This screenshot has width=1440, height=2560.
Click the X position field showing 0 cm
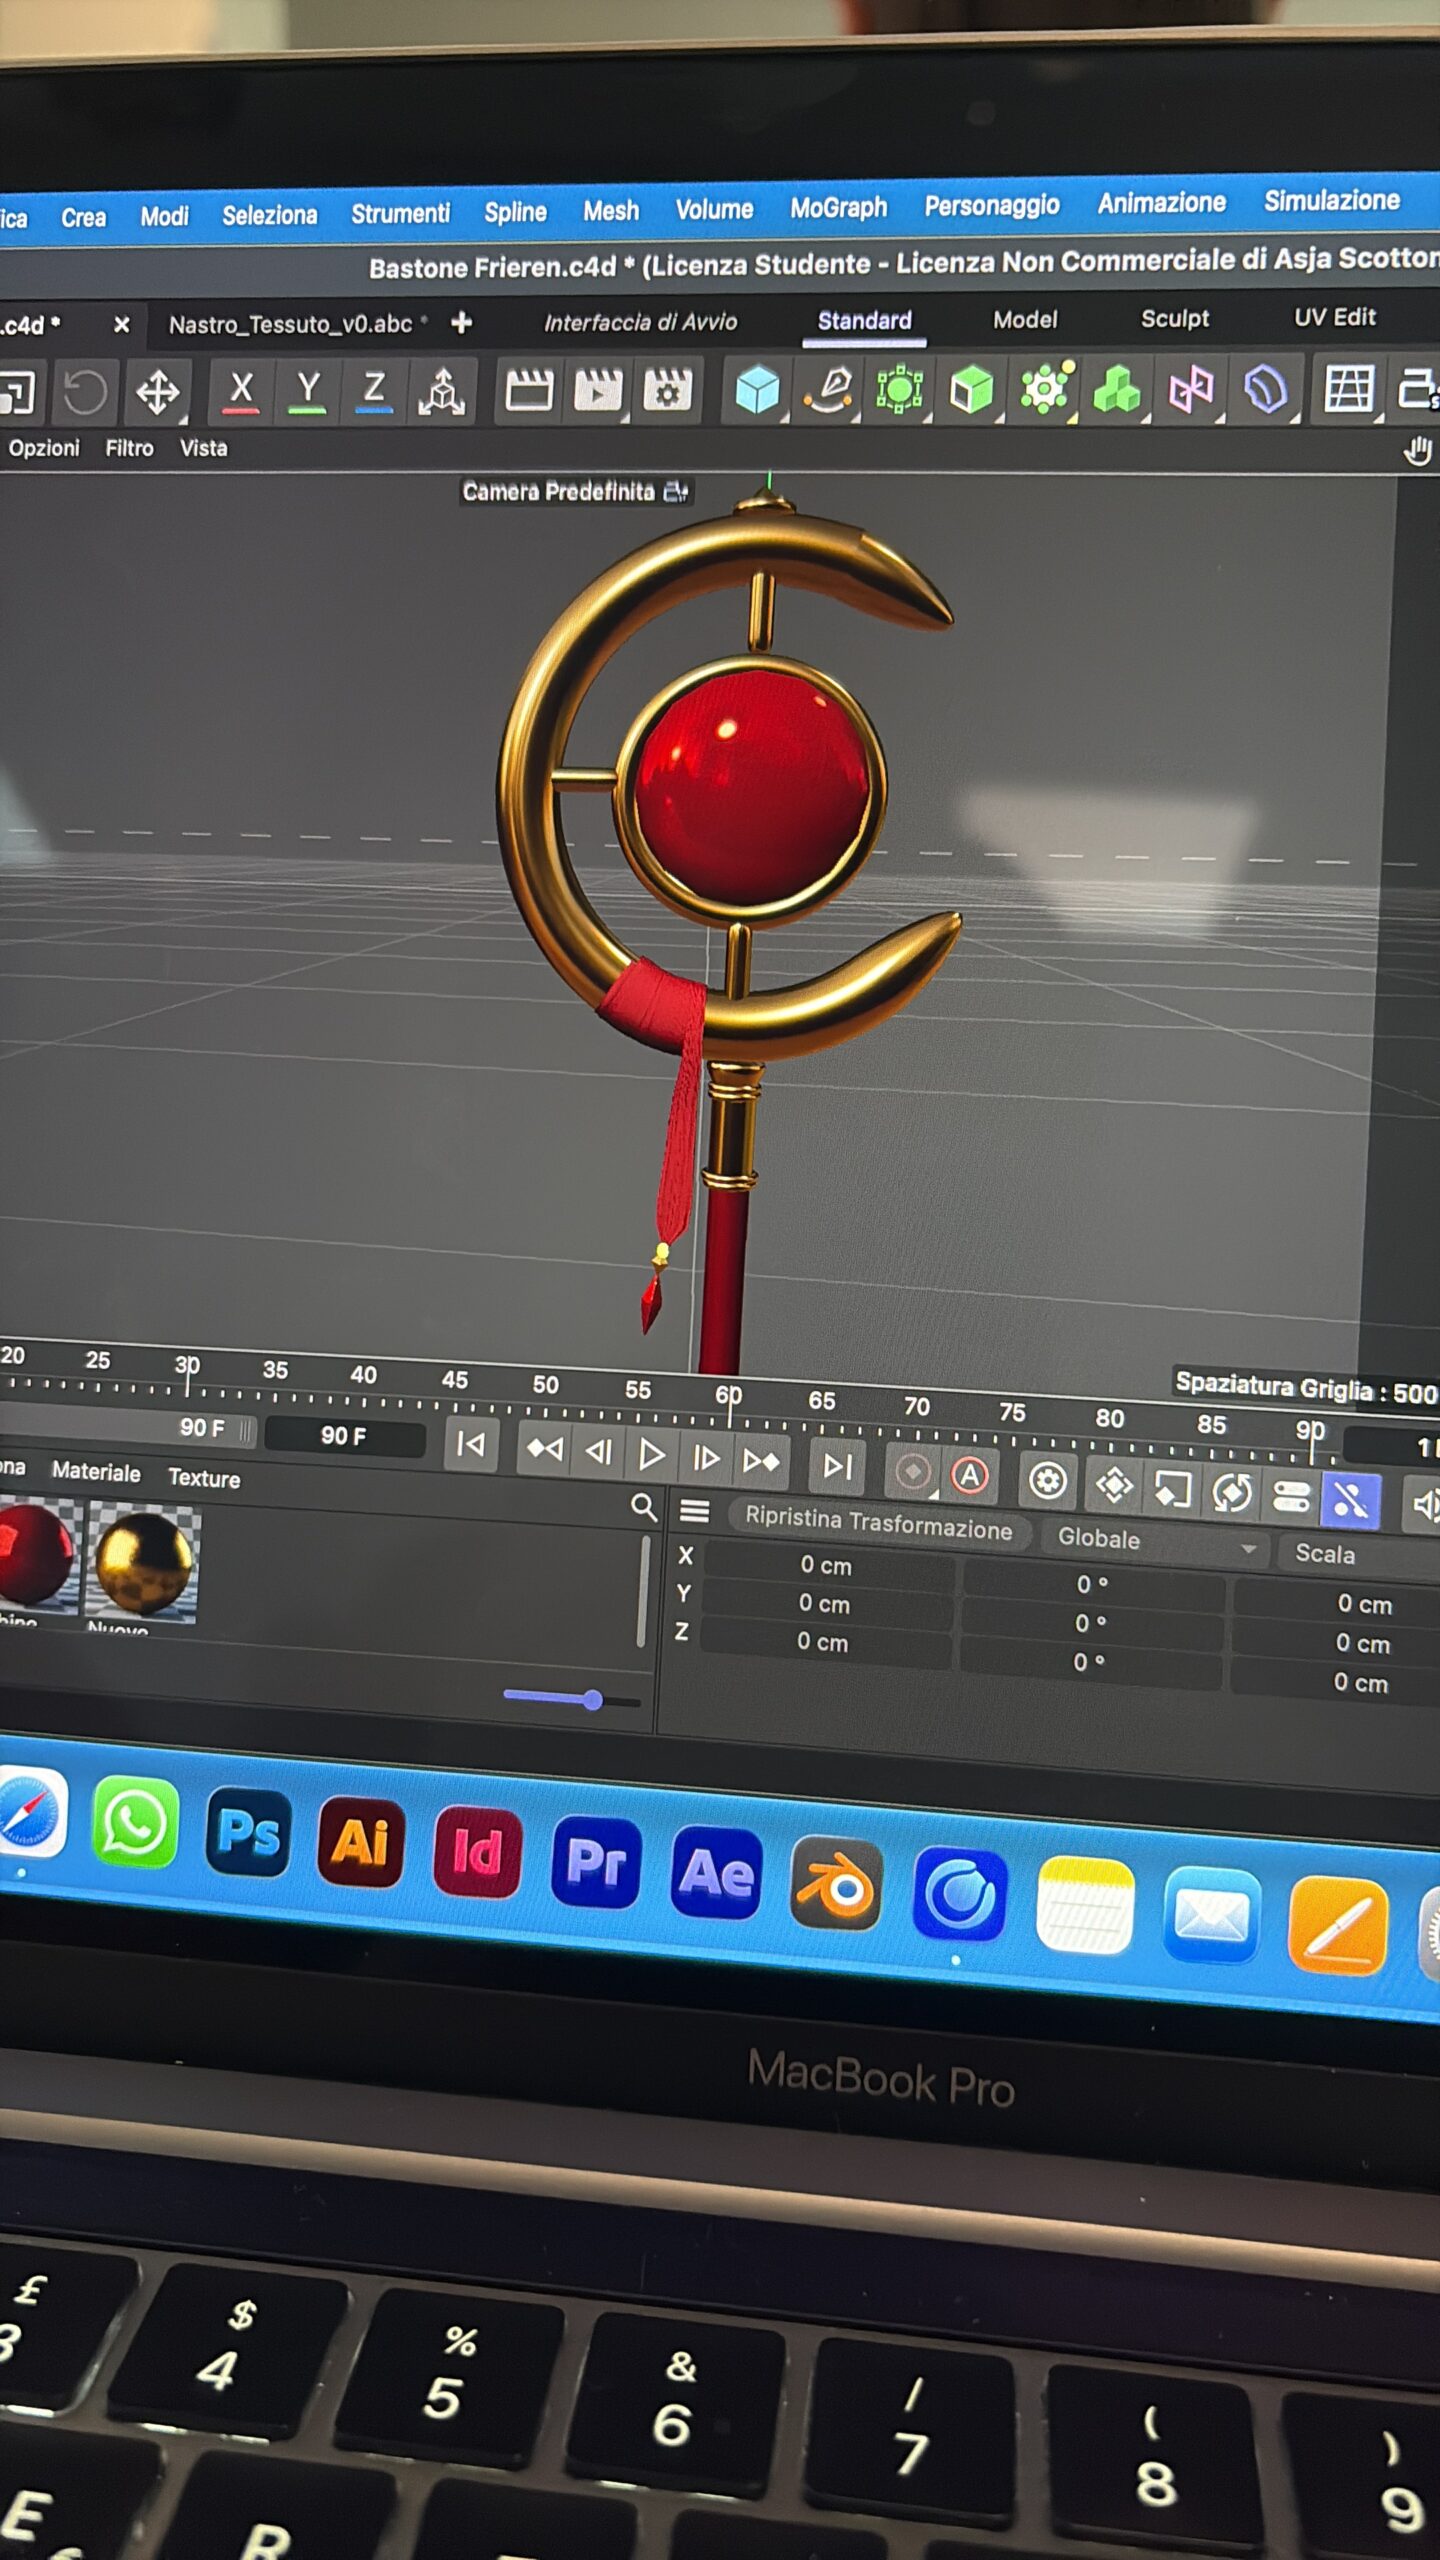pyautogui.click(x=826, y=1566)
